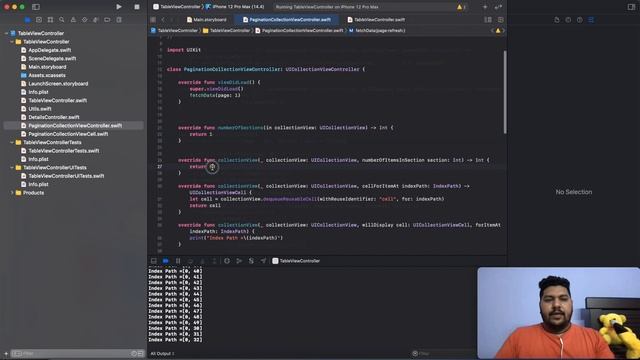Open the TableViewController project breadcrumb
640x360 pixels.
point(174,31)
